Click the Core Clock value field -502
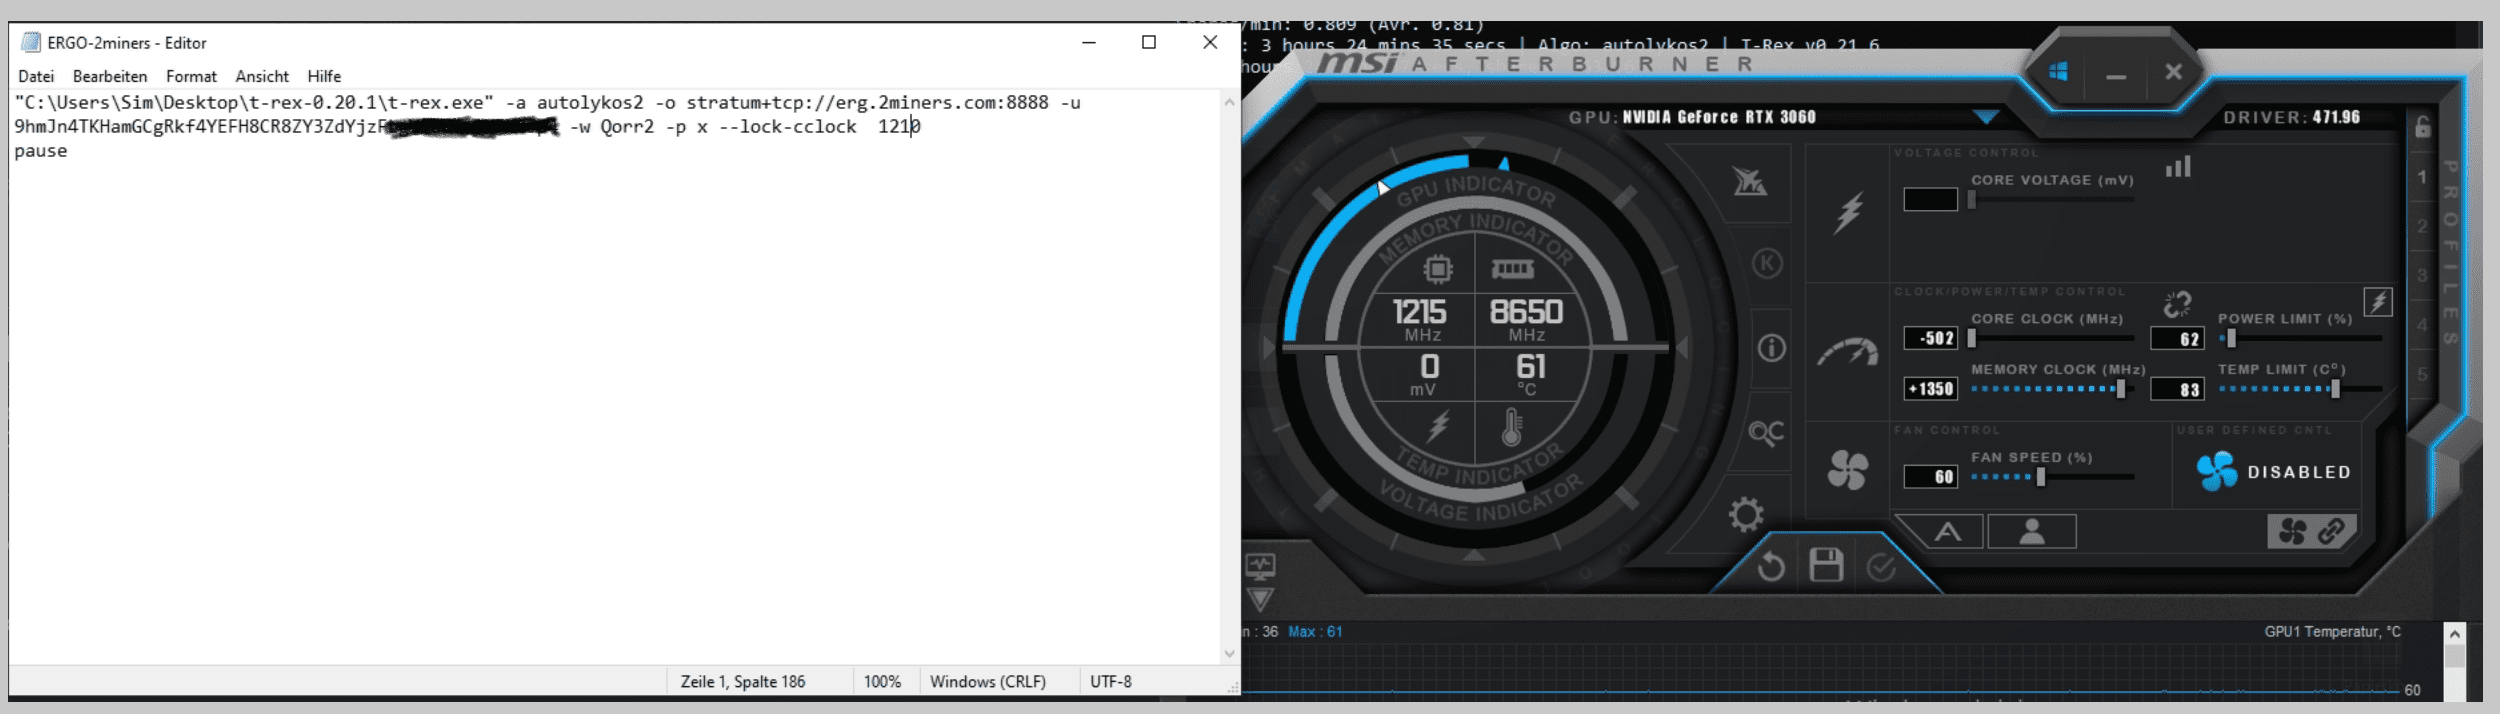2500x714 pixels. click(1931, 338)
